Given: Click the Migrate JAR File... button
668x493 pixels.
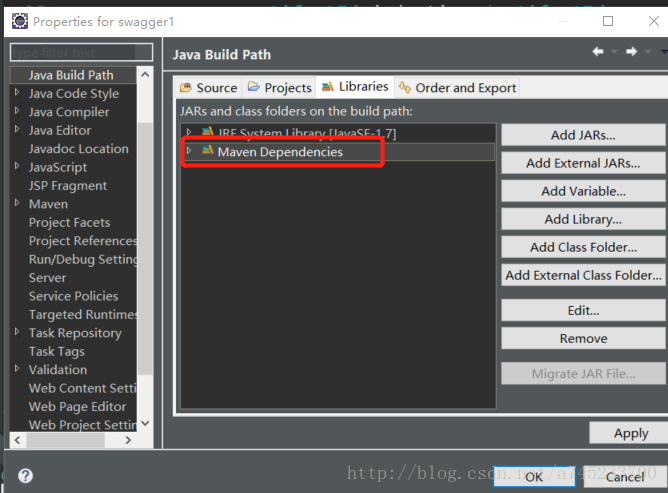Looking at the screenshot, I should point(583,373).
